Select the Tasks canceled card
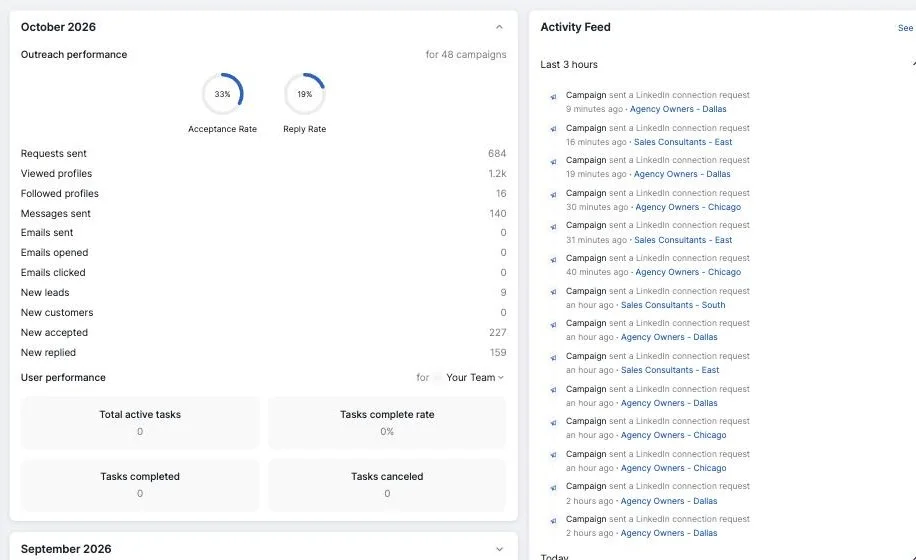Screen dimensions: 916x560 tap(387, 485)
